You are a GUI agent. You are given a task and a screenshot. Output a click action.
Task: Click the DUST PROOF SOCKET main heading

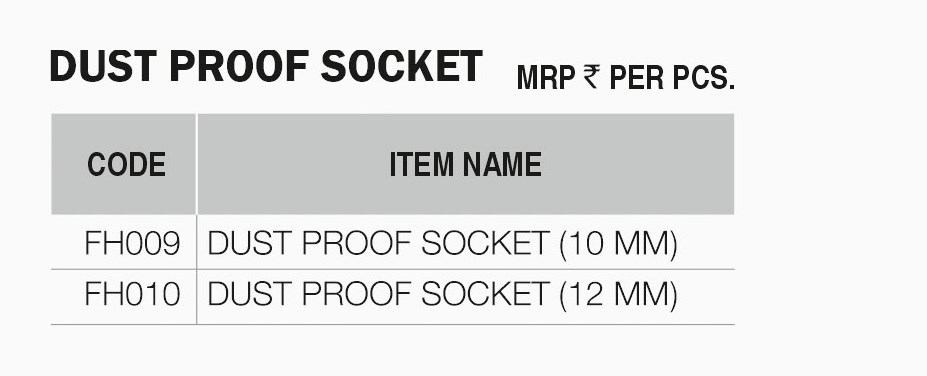pos(266,66)
